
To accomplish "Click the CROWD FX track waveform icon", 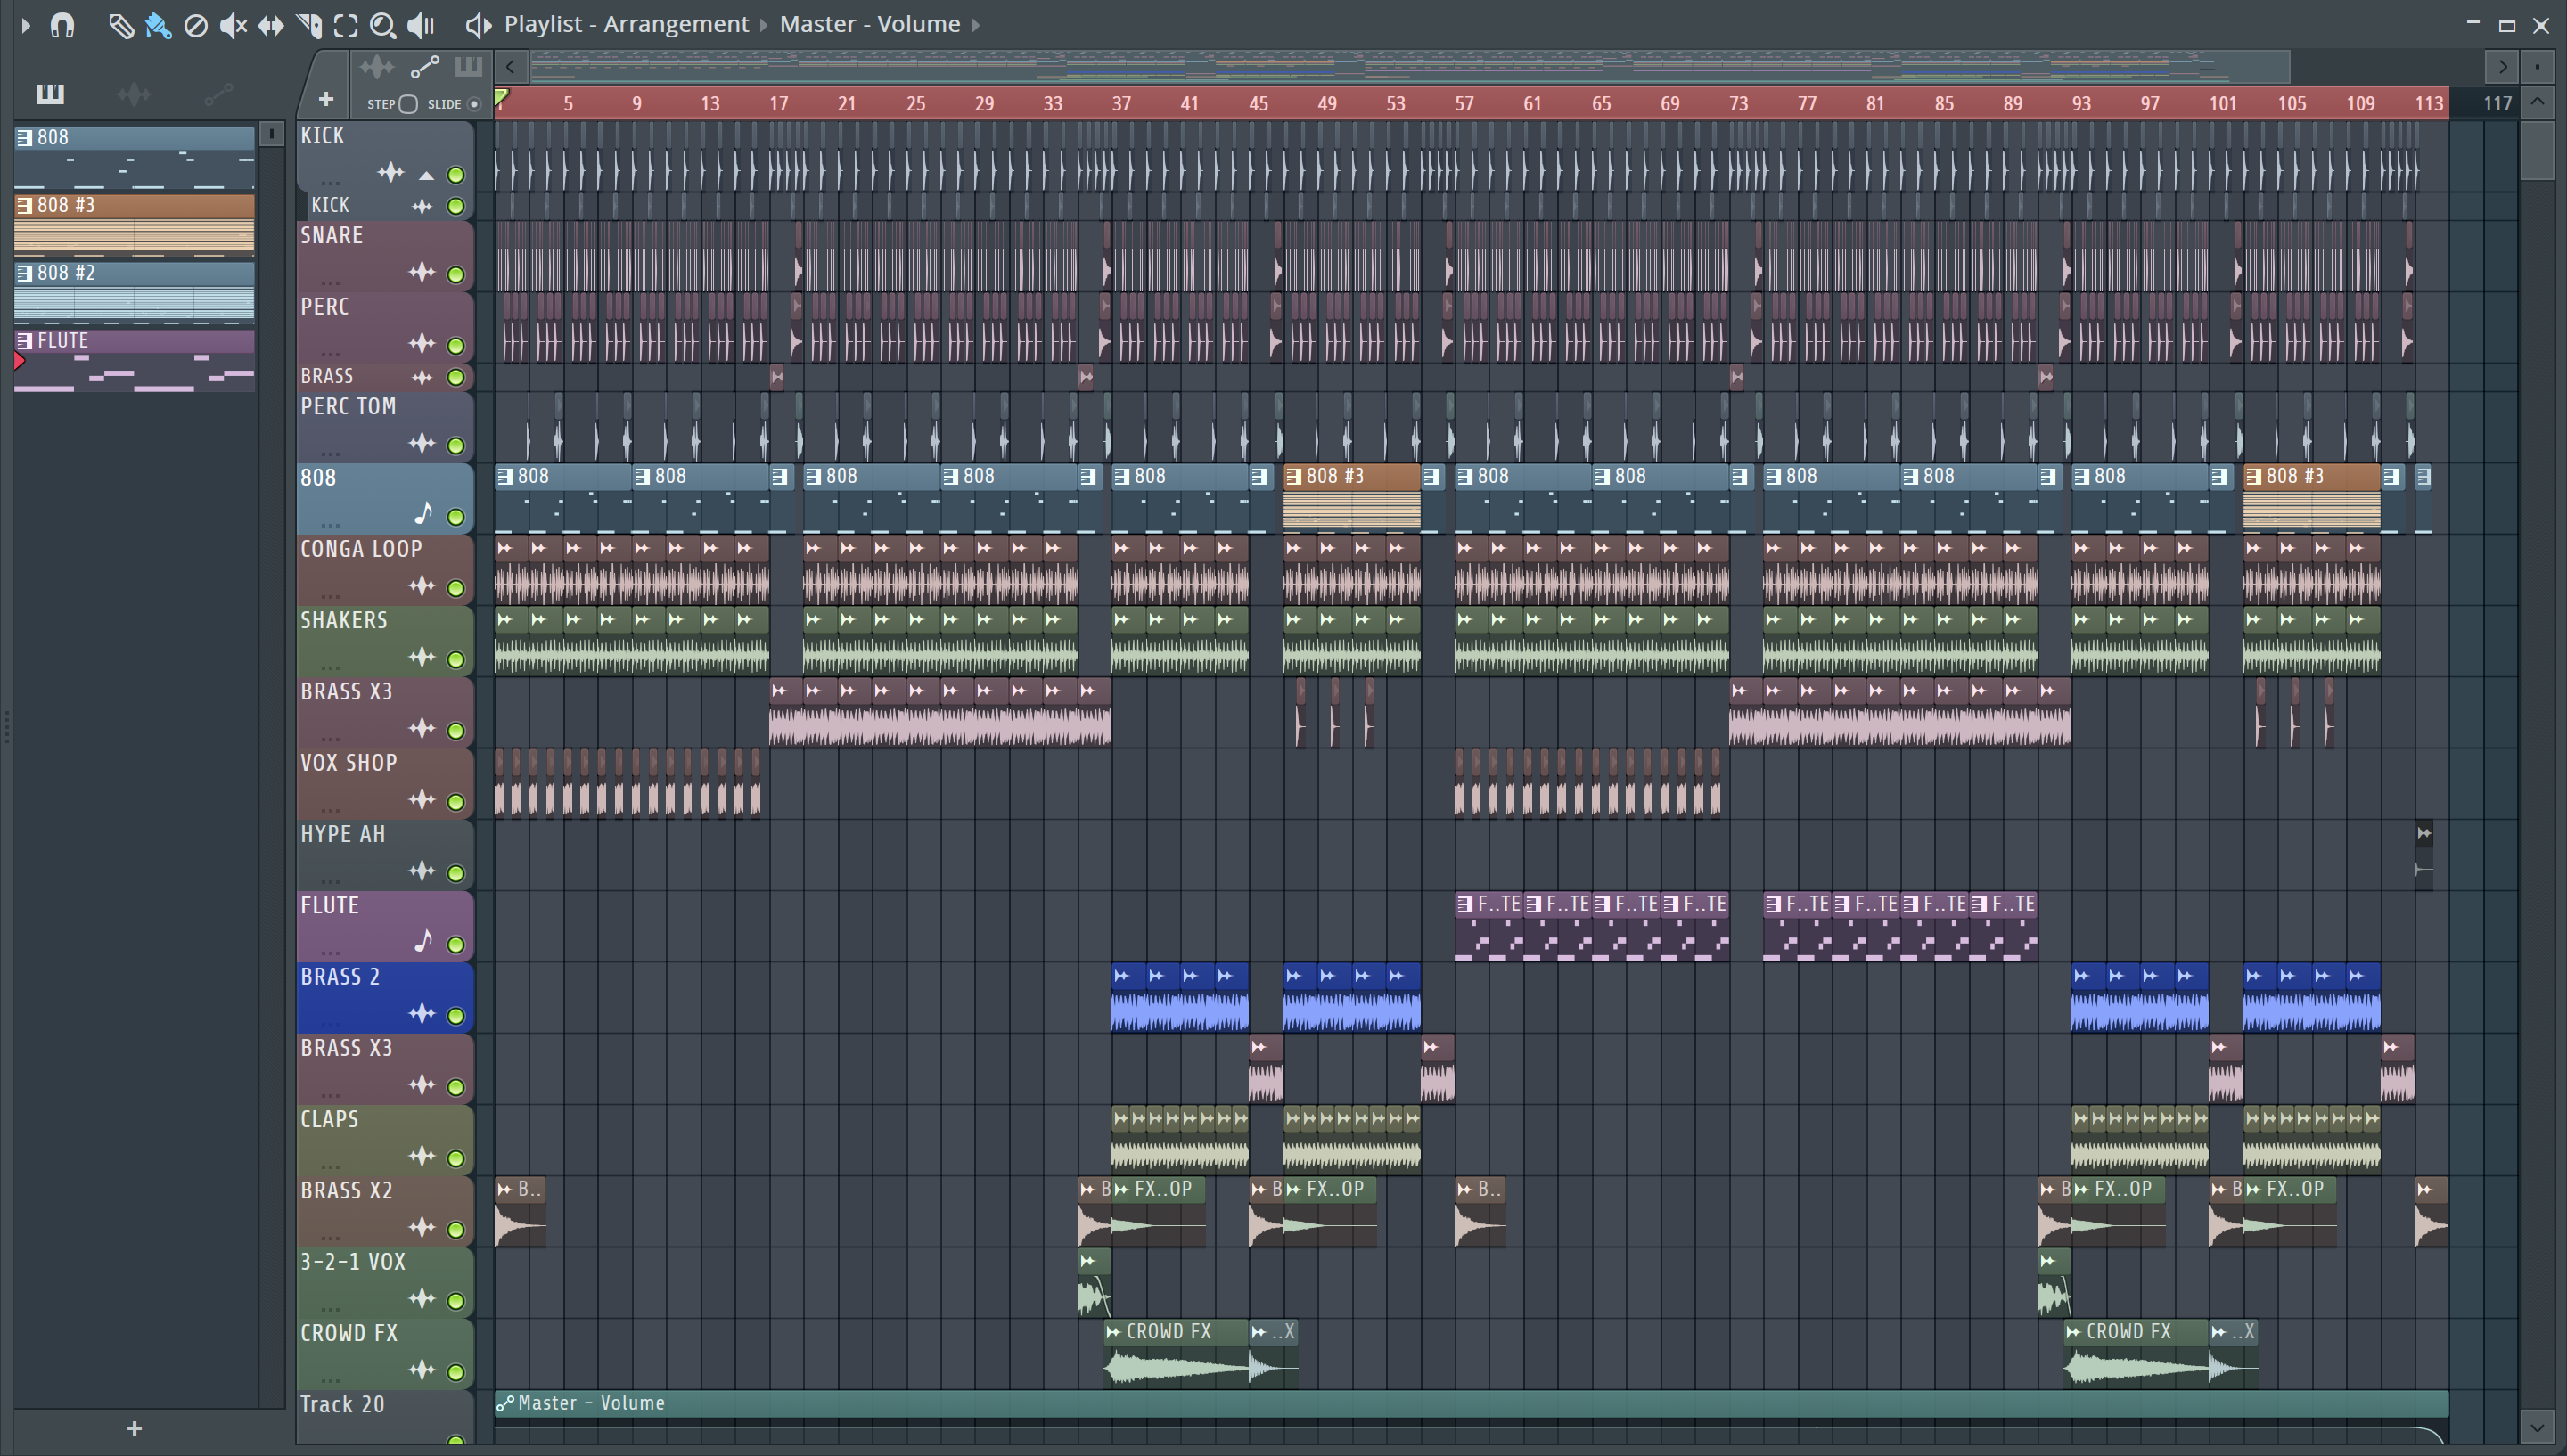I will pyautogui.click(x=422, y=1370).
